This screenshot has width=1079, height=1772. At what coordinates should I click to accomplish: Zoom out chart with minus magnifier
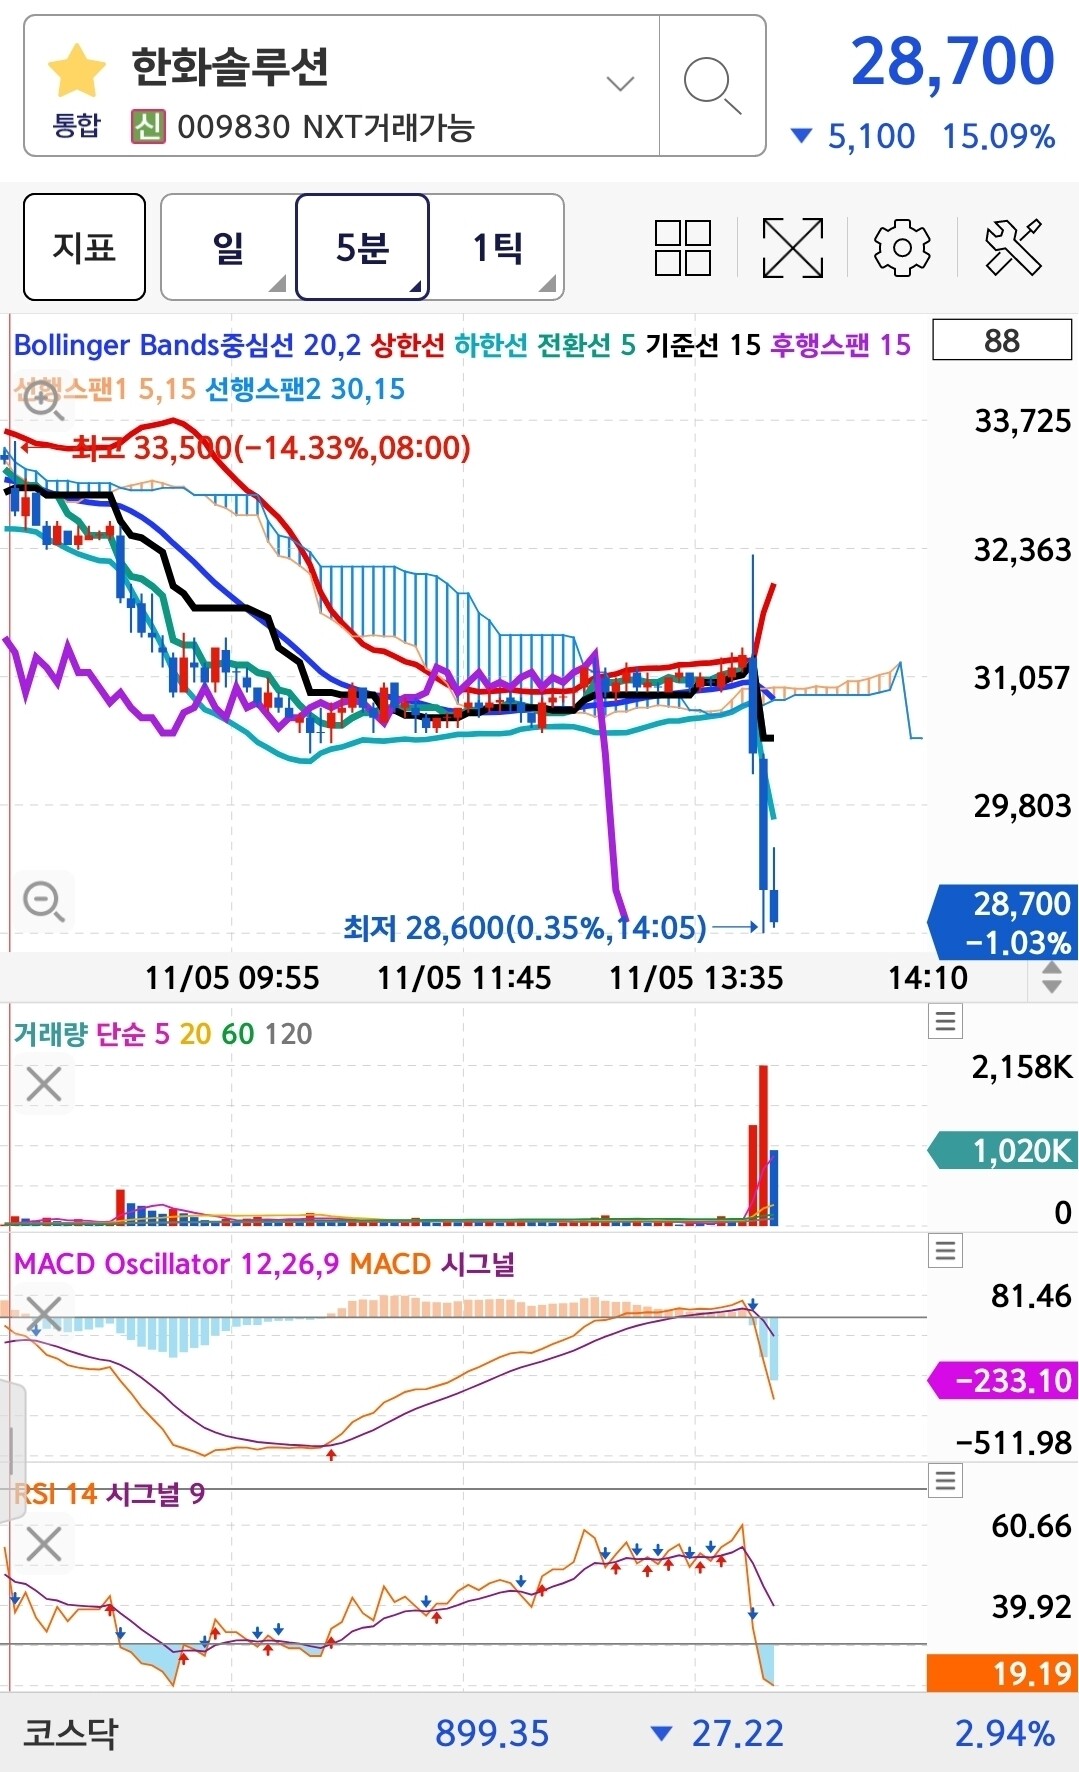(43, 901)
